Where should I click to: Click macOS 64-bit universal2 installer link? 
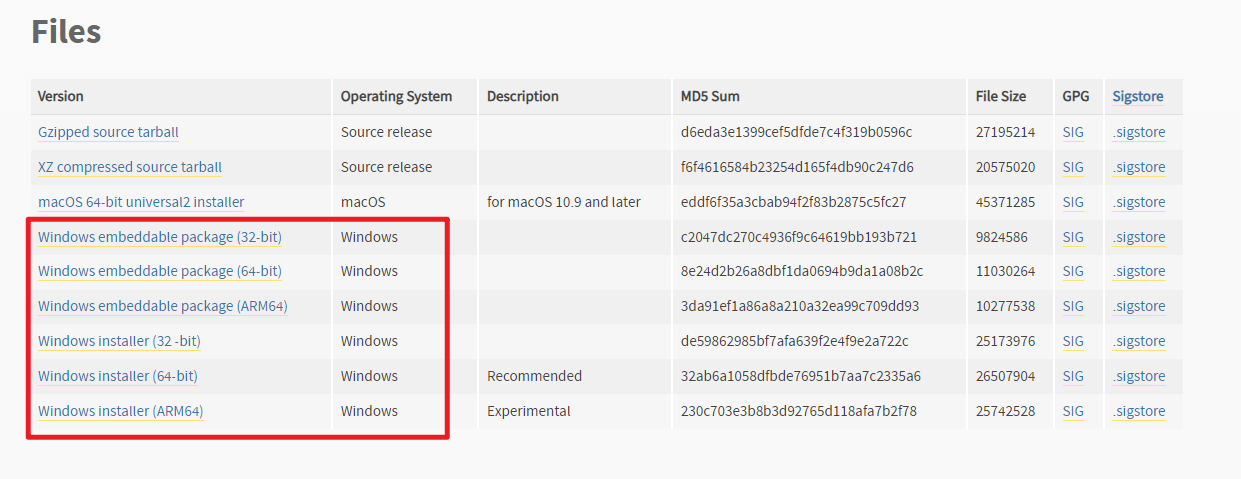click(141, 202)
